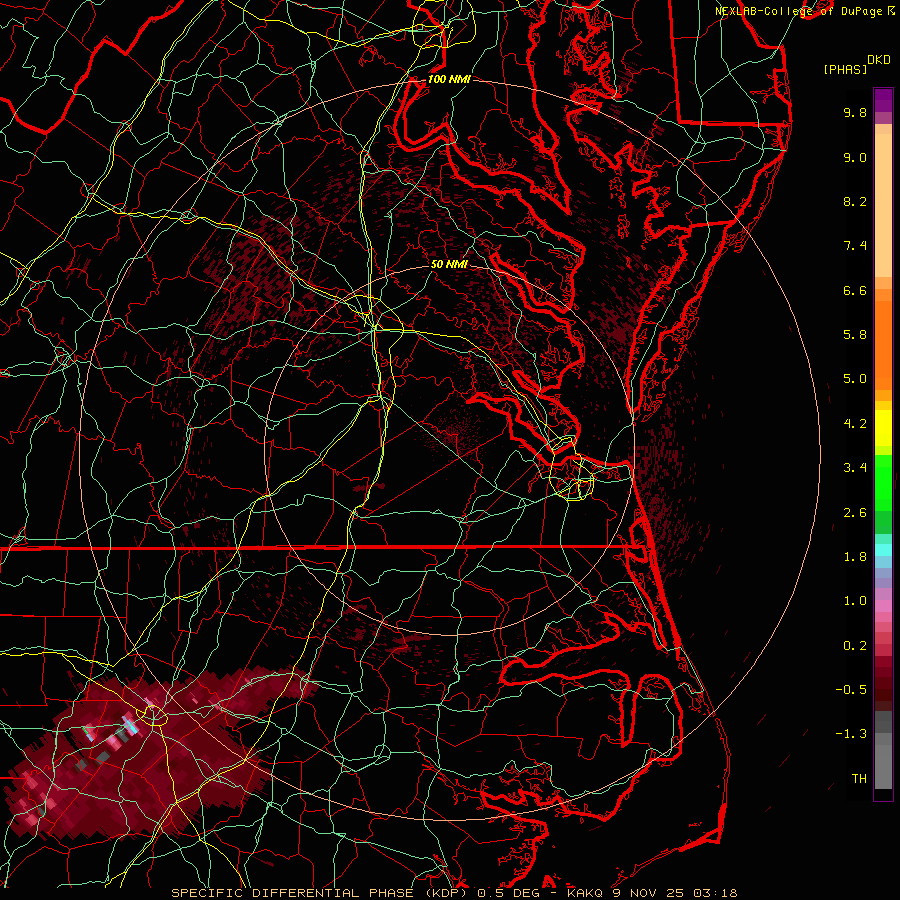Viewport: 900px width, 900px height.
Task: Click the DKD label above the color scale
Action: (x=878, y=60)
